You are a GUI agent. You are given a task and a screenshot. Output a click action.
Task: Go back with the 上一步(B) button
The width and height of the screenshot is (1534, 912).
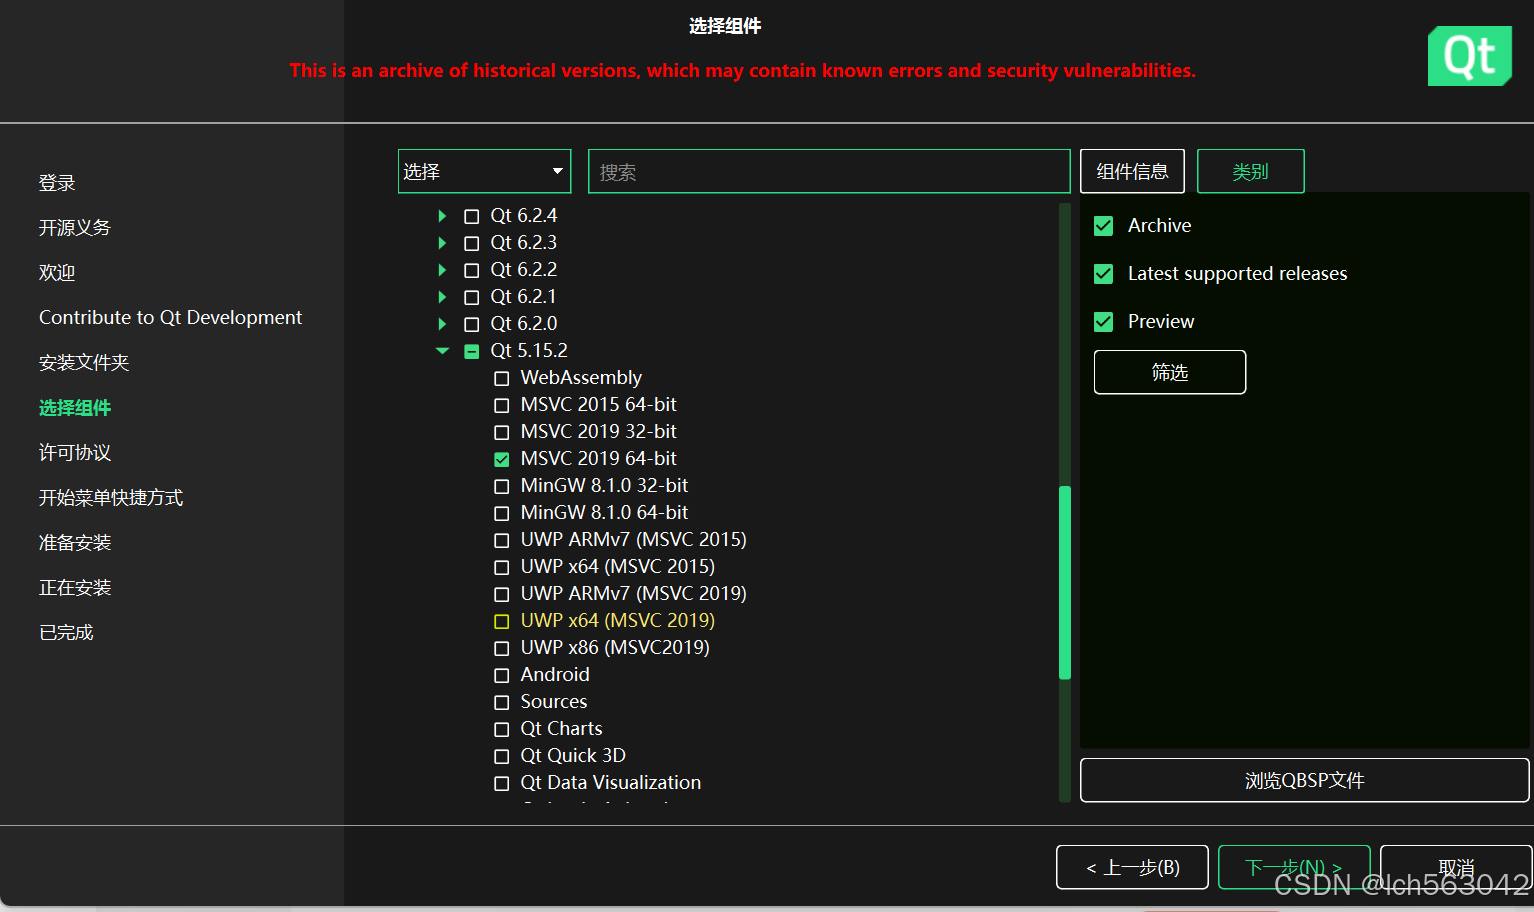(1132, 867)
